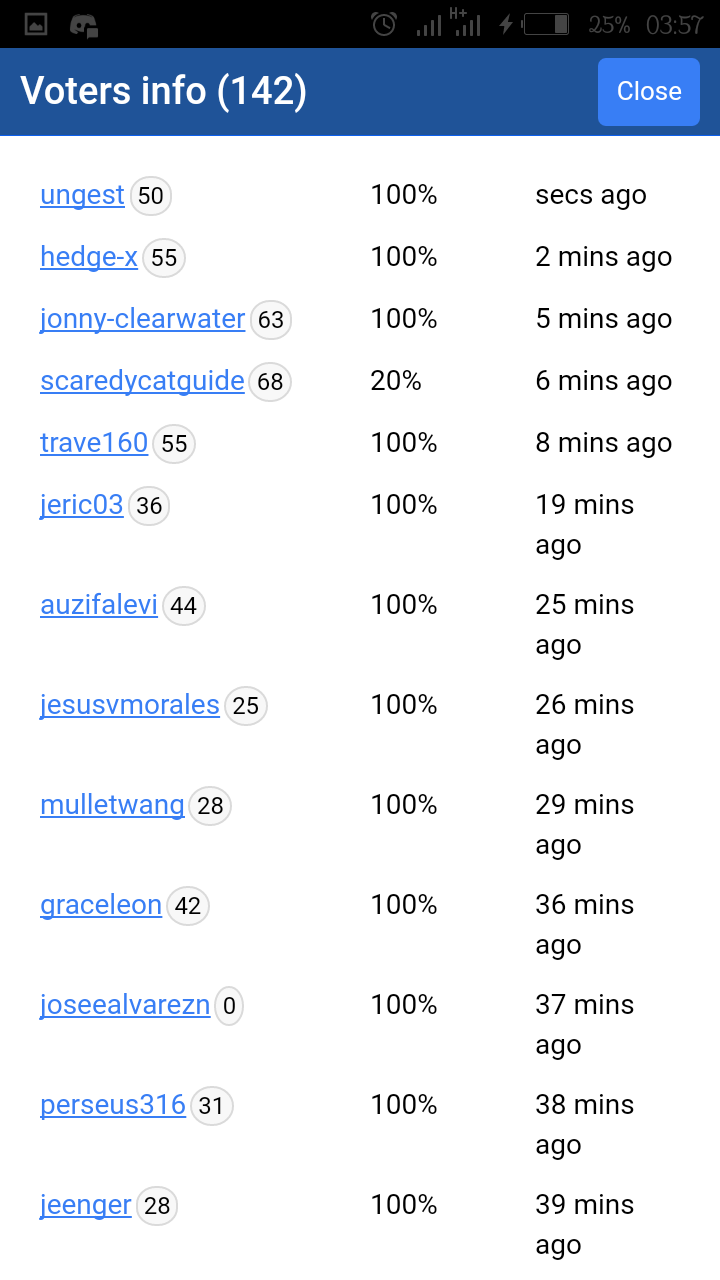The image size is (720, 1280).
Task: Open perseus316 profile link
Action: pyautogui.click(x=113, y=1105)
